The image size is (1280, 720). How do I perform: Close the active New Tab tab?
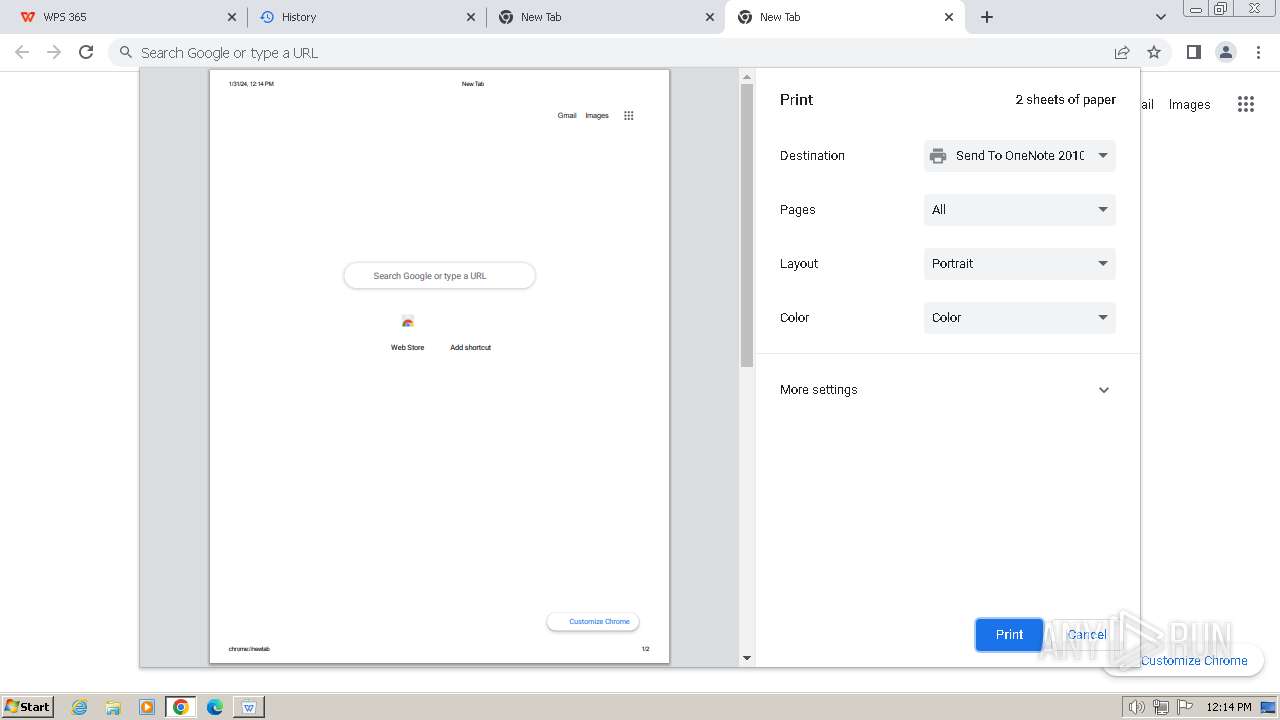pos(949,17)
